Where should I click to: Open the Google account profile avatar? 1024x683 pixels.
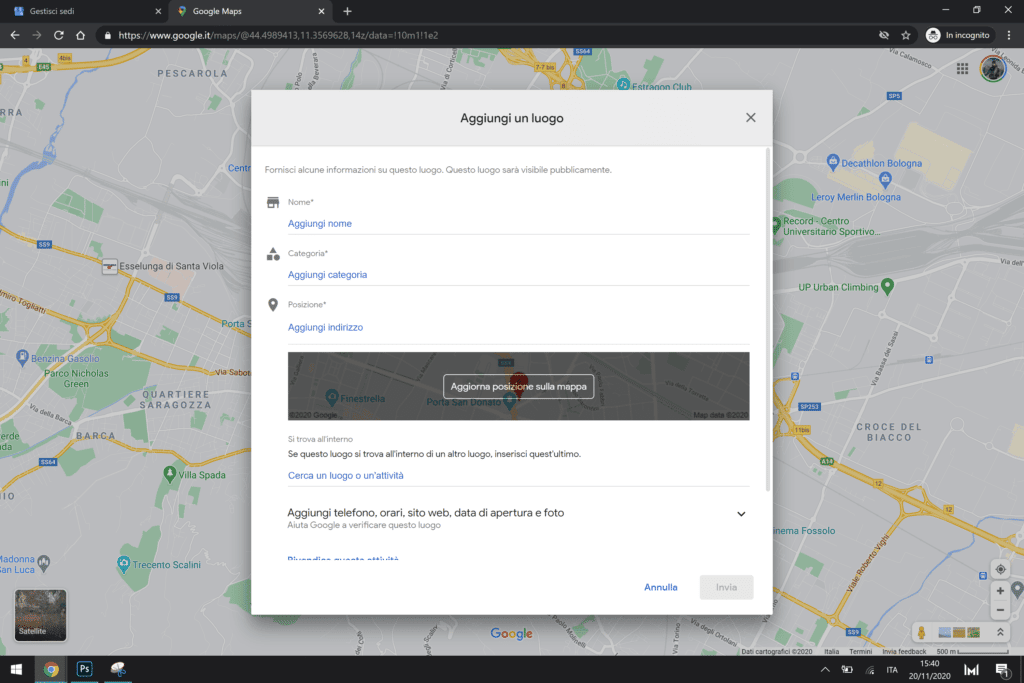[992, 68]
